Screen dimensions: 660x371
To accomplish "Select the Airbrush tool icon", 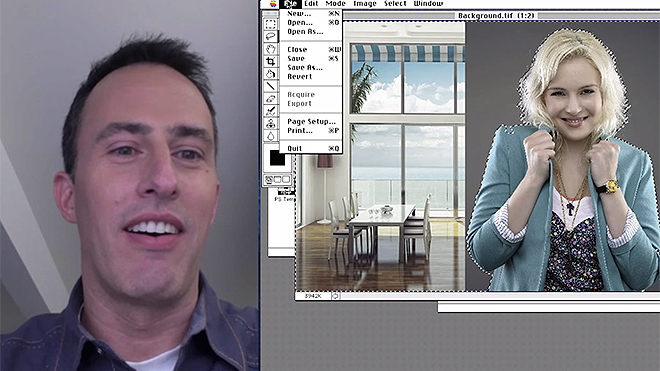I will click(271, 111).
